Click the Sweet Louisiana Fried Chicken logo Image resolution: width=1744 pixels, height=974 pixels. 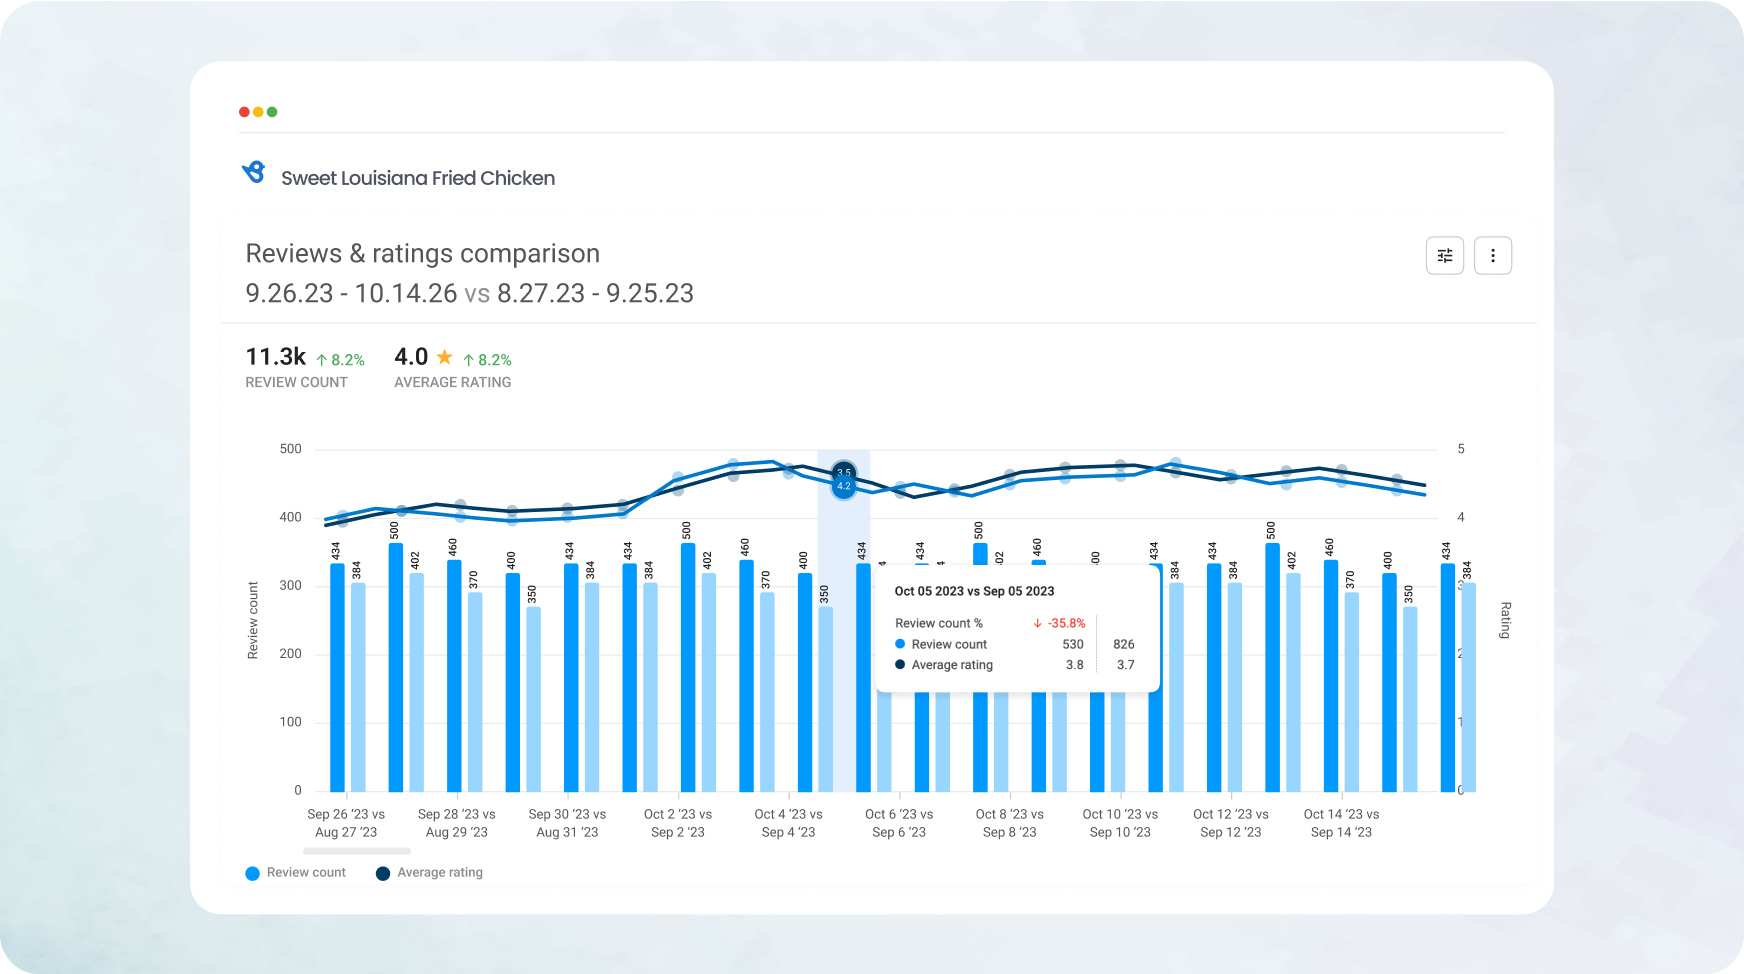pos(254,172)
